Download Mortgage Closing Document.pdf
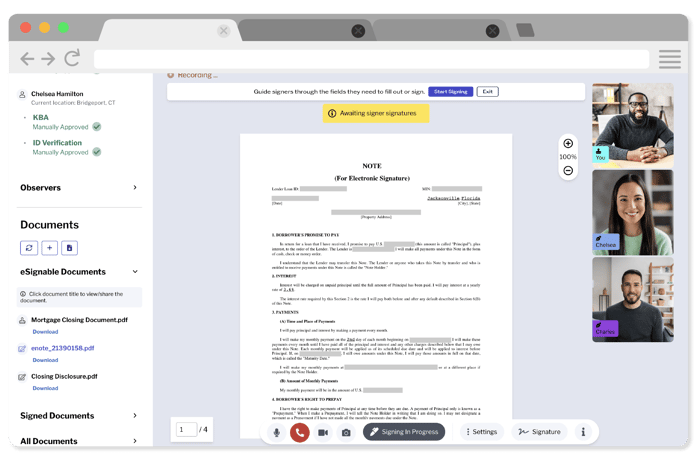 45,332
